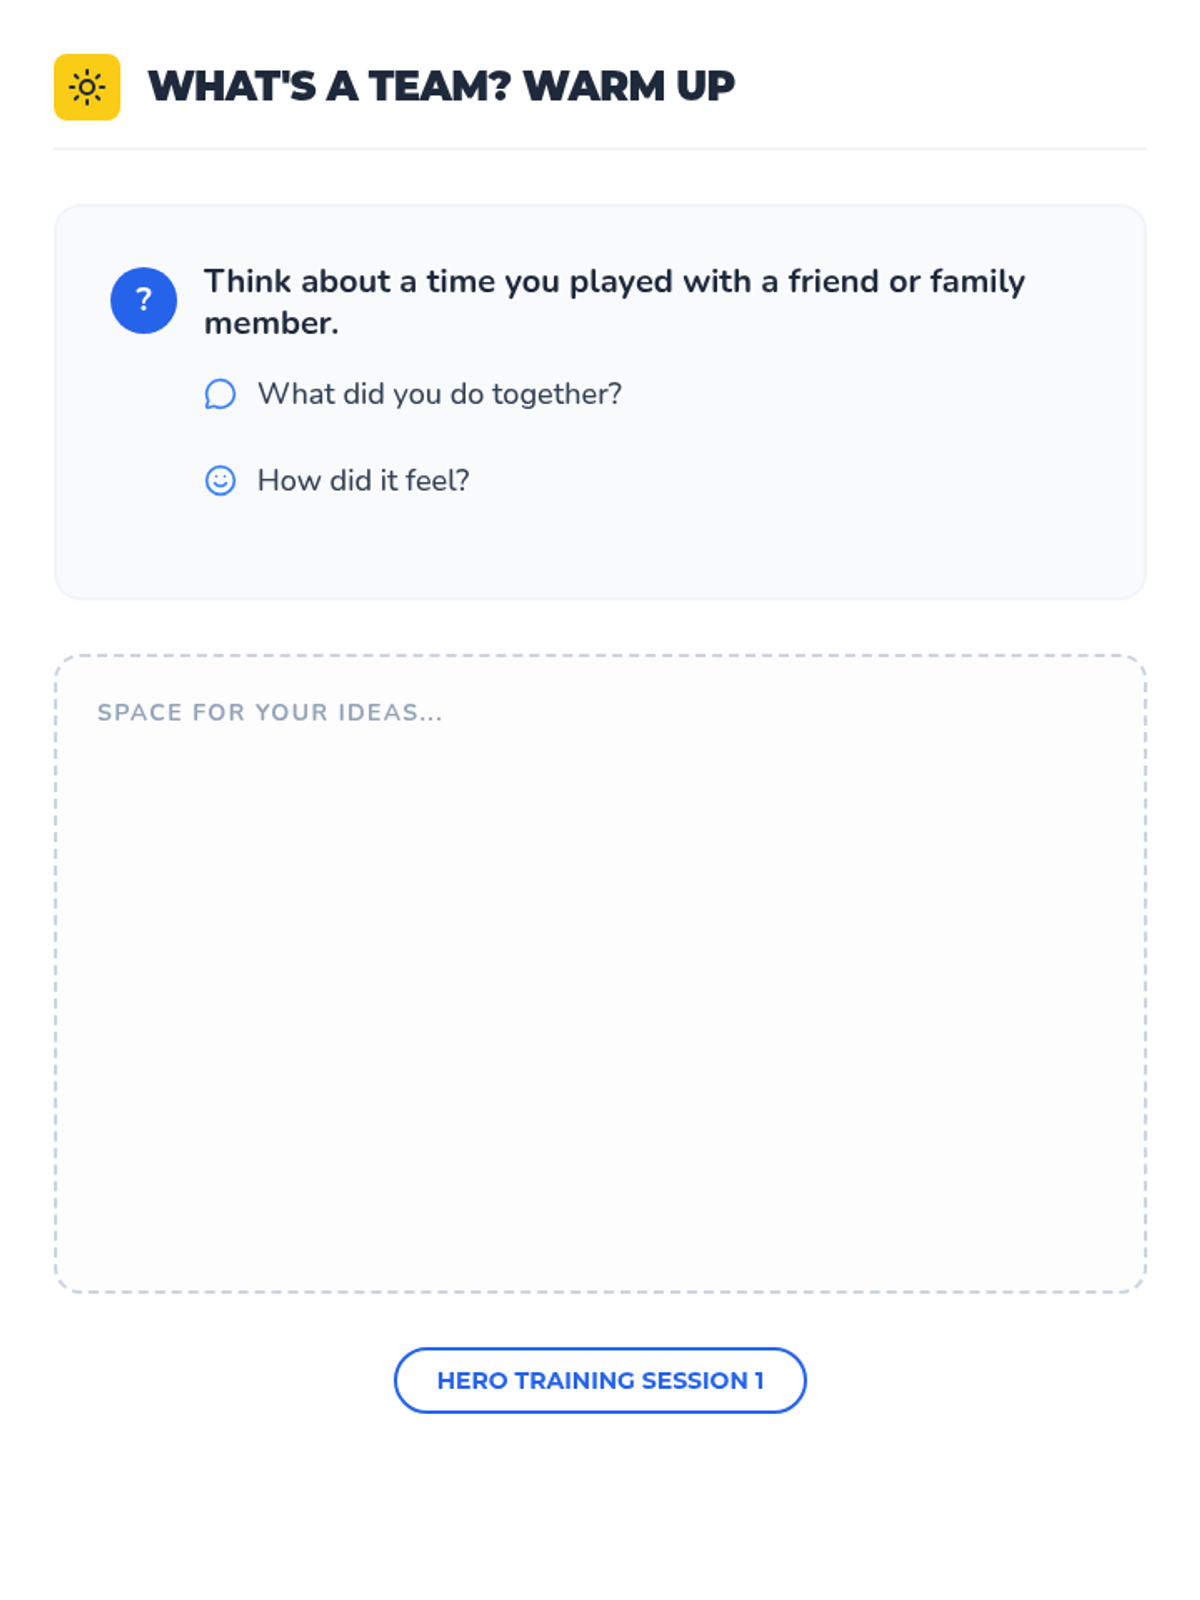Click the word 'feel?' in the second question
The height and width of the screenshot is (1600, 1200).
[437, 481]
